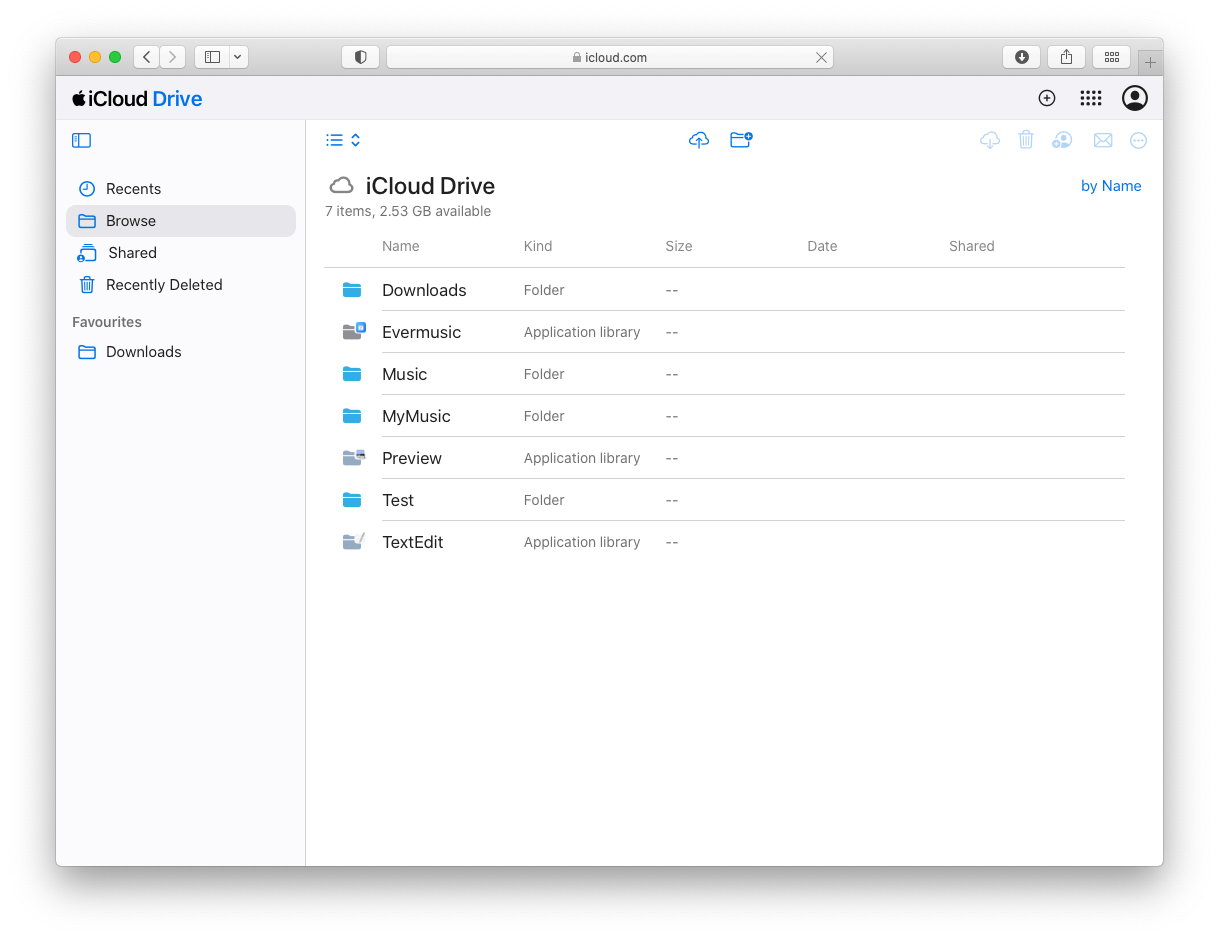1219x940 pixels.
Task: Switch to list view layout
Action: [334, 139]
